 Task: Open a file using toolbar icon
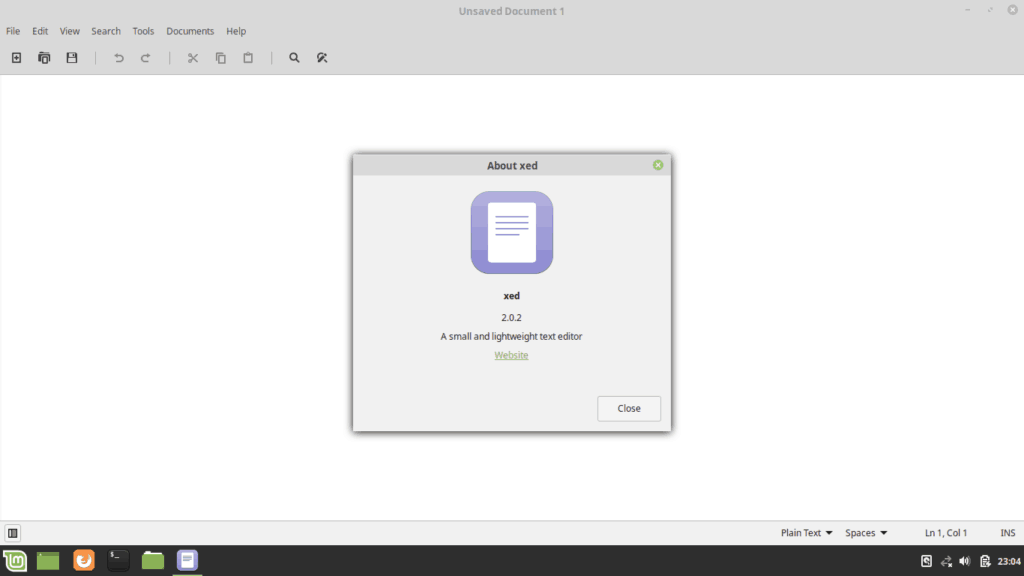pos(44,57)
